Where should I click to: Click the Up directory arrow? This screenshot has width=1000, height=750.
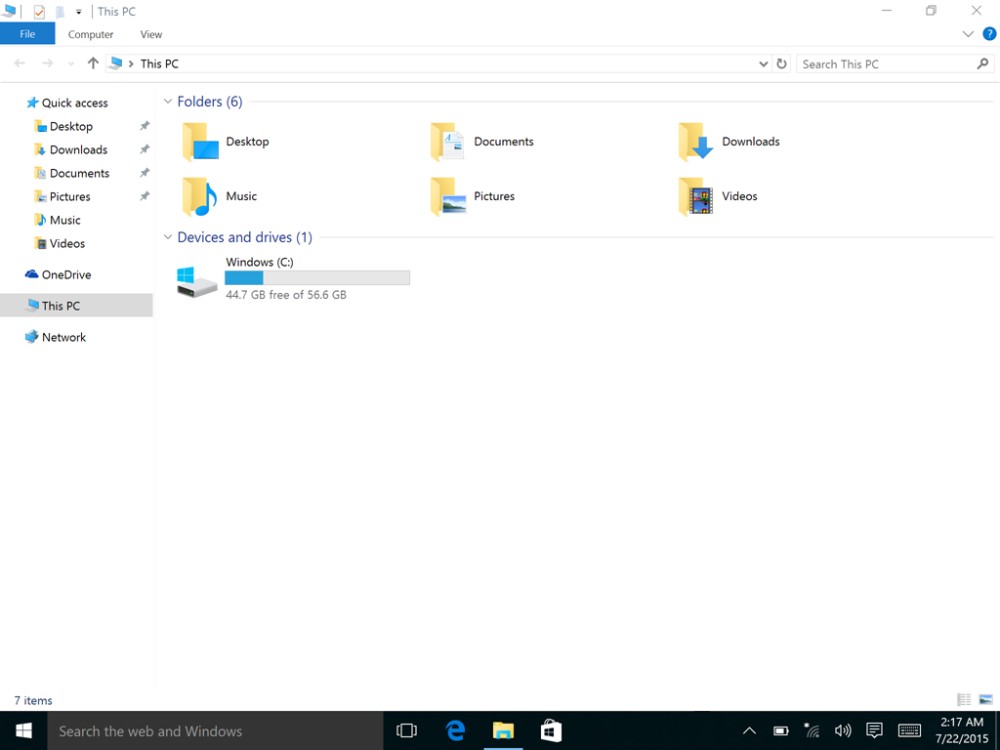coord(93,64)
